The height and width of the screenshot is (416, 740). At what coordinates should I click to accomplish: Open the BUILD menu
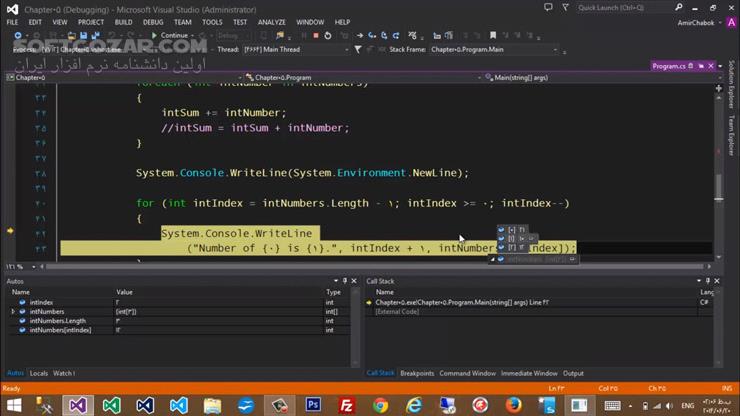pyautogui.click(x=123, y=22)
